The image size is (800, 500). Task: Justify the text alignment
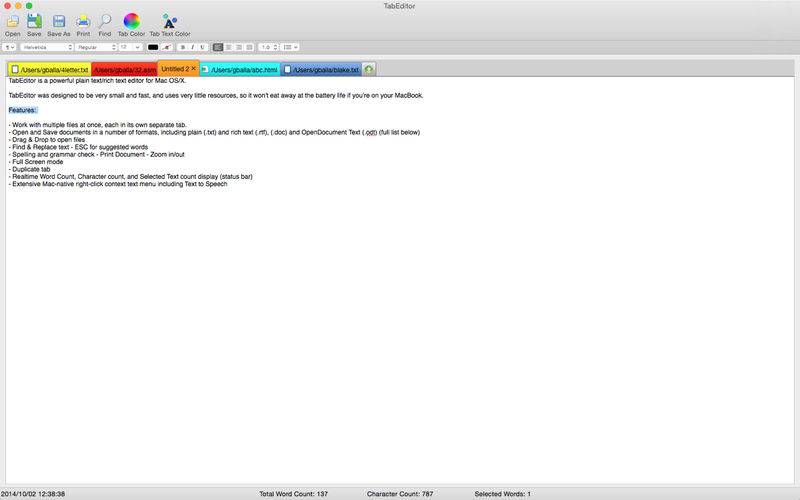(x=249, y=47)
